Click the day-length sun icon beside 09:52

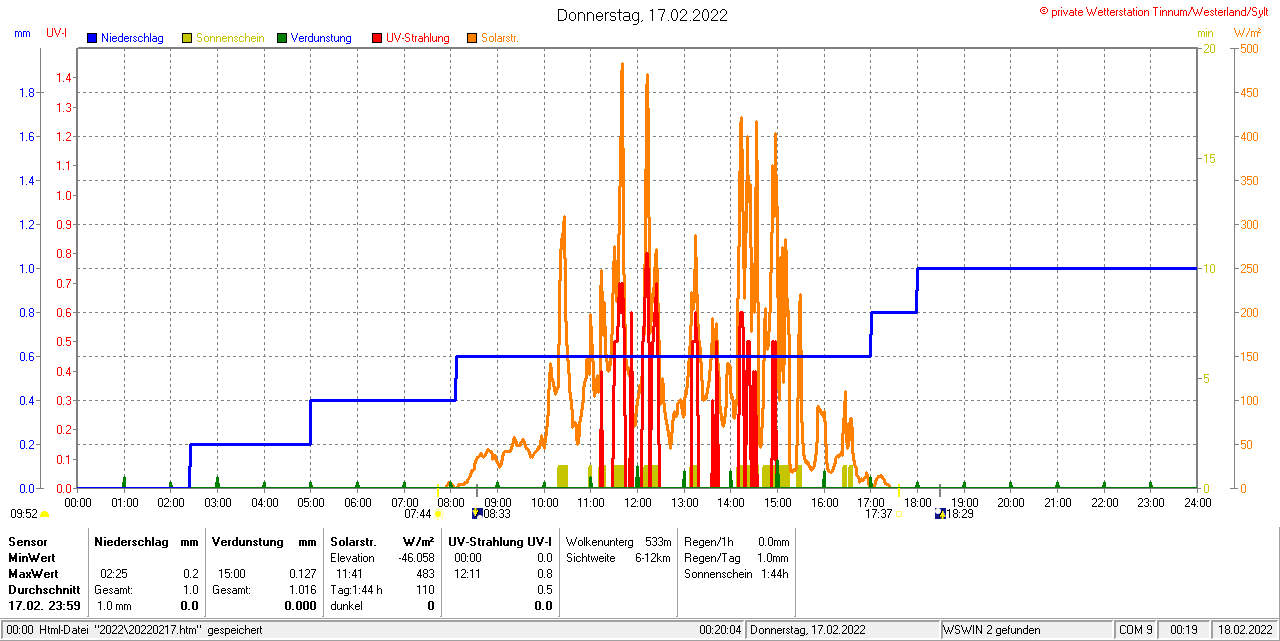(45, 515)
